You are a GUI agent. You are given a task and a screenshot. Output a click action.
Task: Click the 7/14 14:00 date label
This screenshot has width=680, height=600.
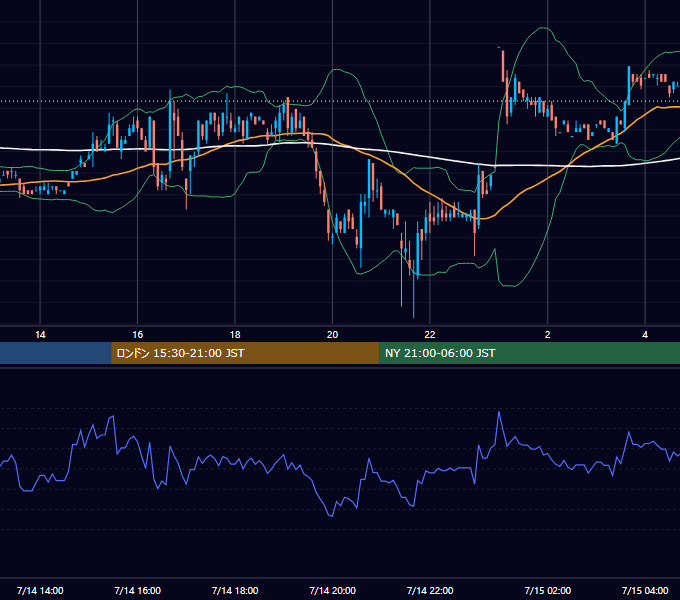point(40,590)
